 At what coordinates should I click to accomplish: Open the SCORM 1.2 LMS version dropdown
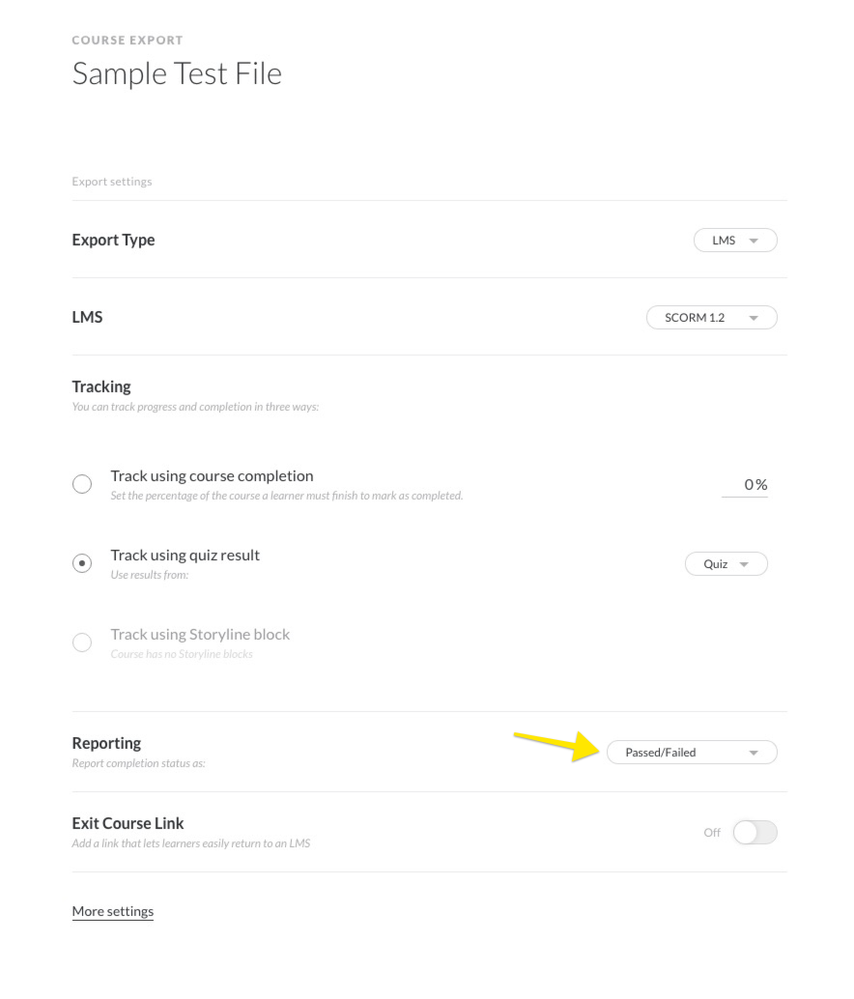695,318
